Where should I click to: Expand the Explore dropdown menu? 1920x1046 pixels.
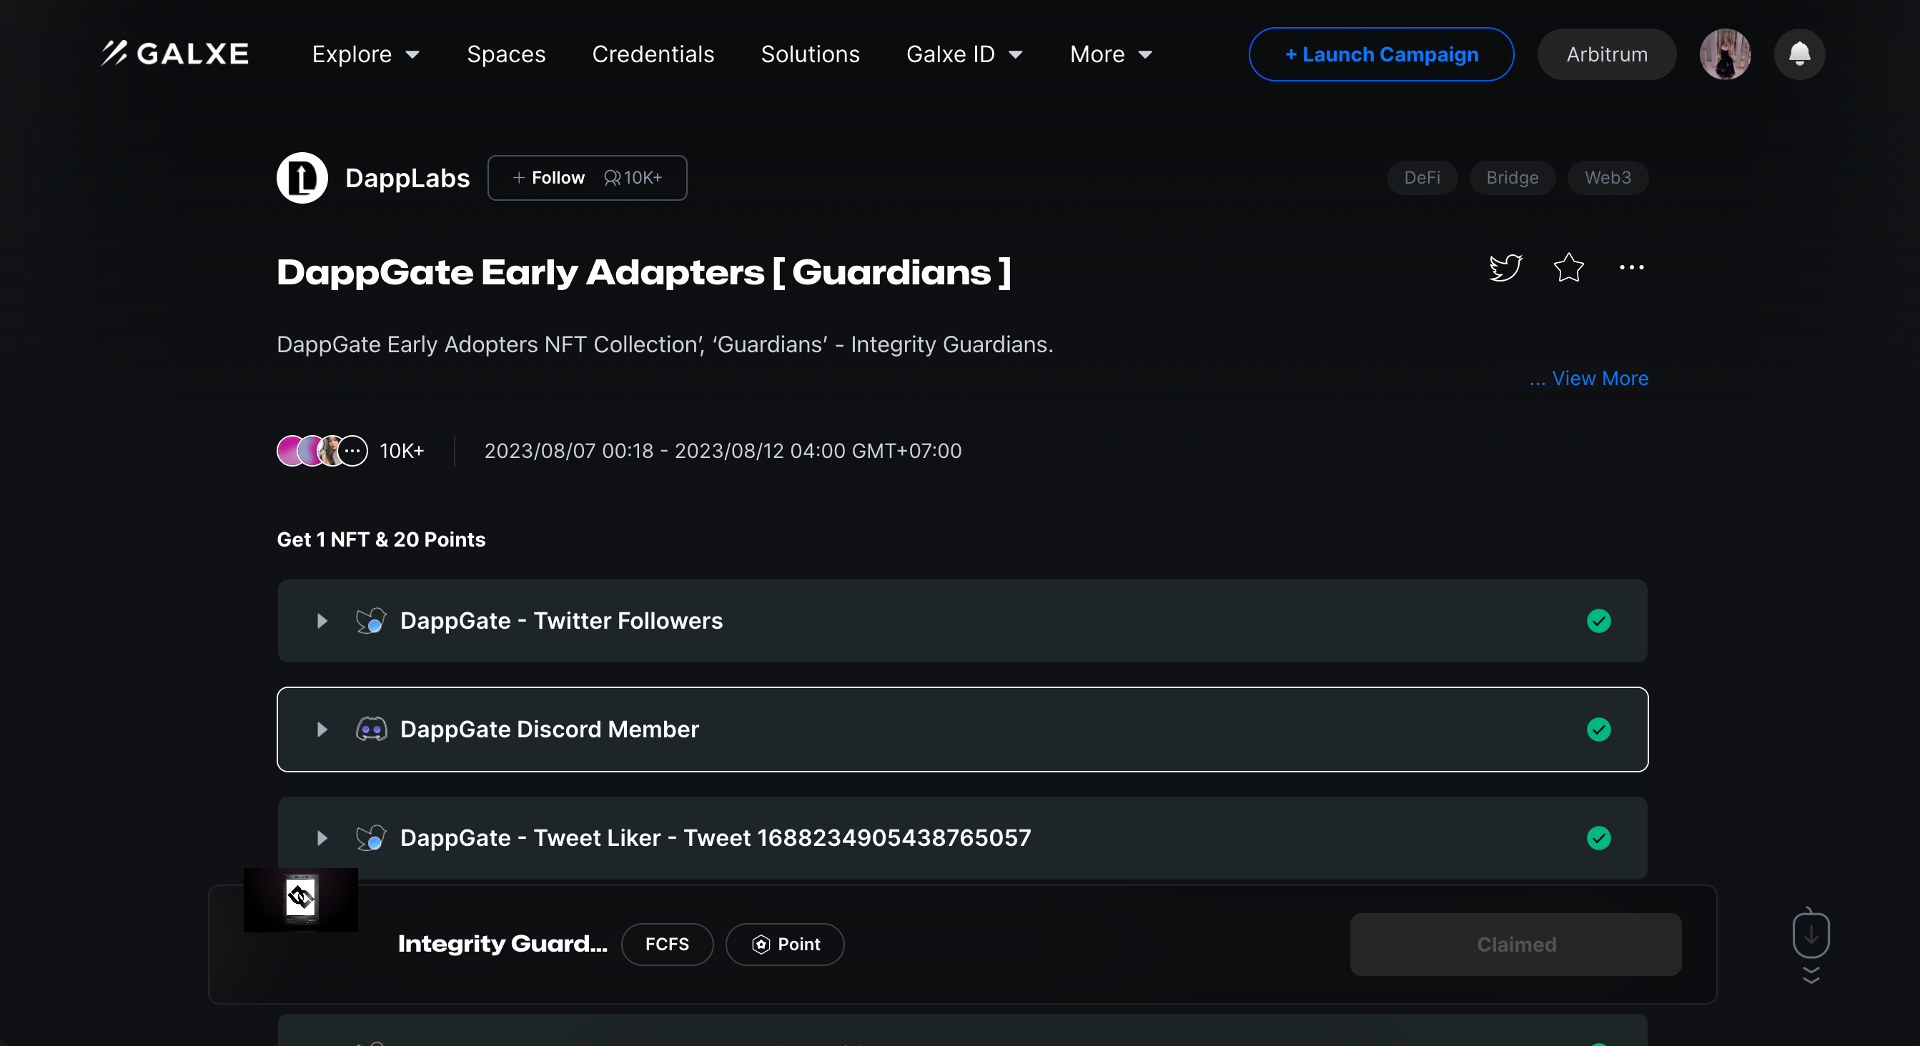pos(366,54)
